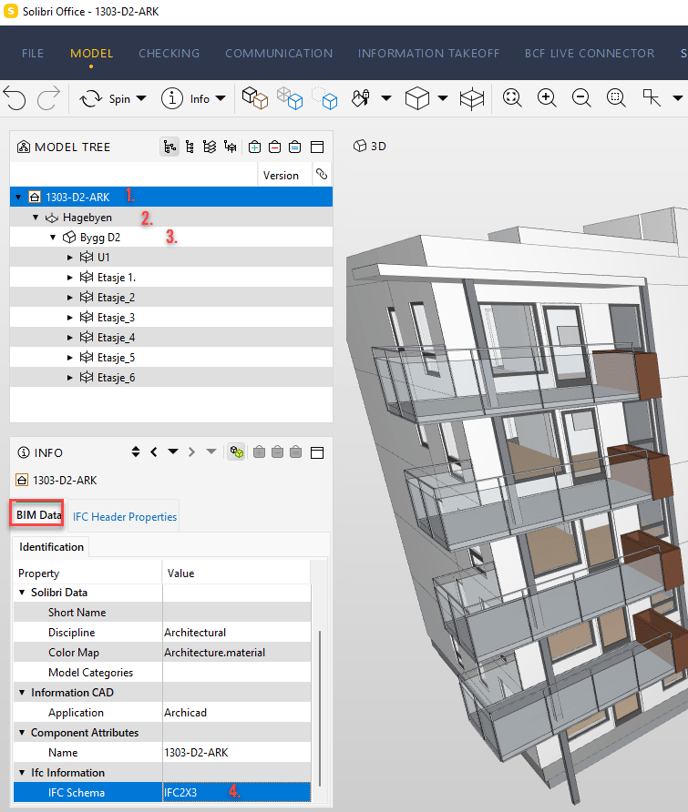Click remove from selection basket in Model Tree
Screen dimensions: 688x812
coord(275,147)
